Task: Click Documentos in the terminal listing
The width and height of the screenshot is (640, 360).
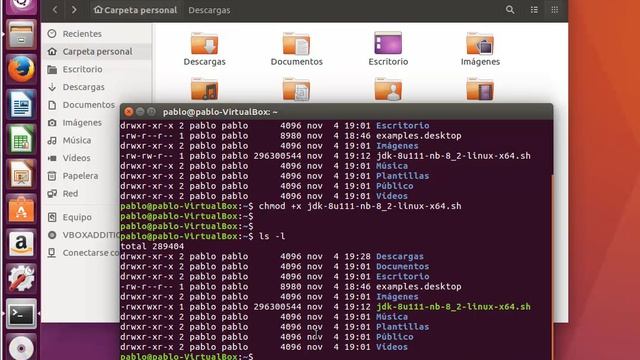Action: click(402, 267)
